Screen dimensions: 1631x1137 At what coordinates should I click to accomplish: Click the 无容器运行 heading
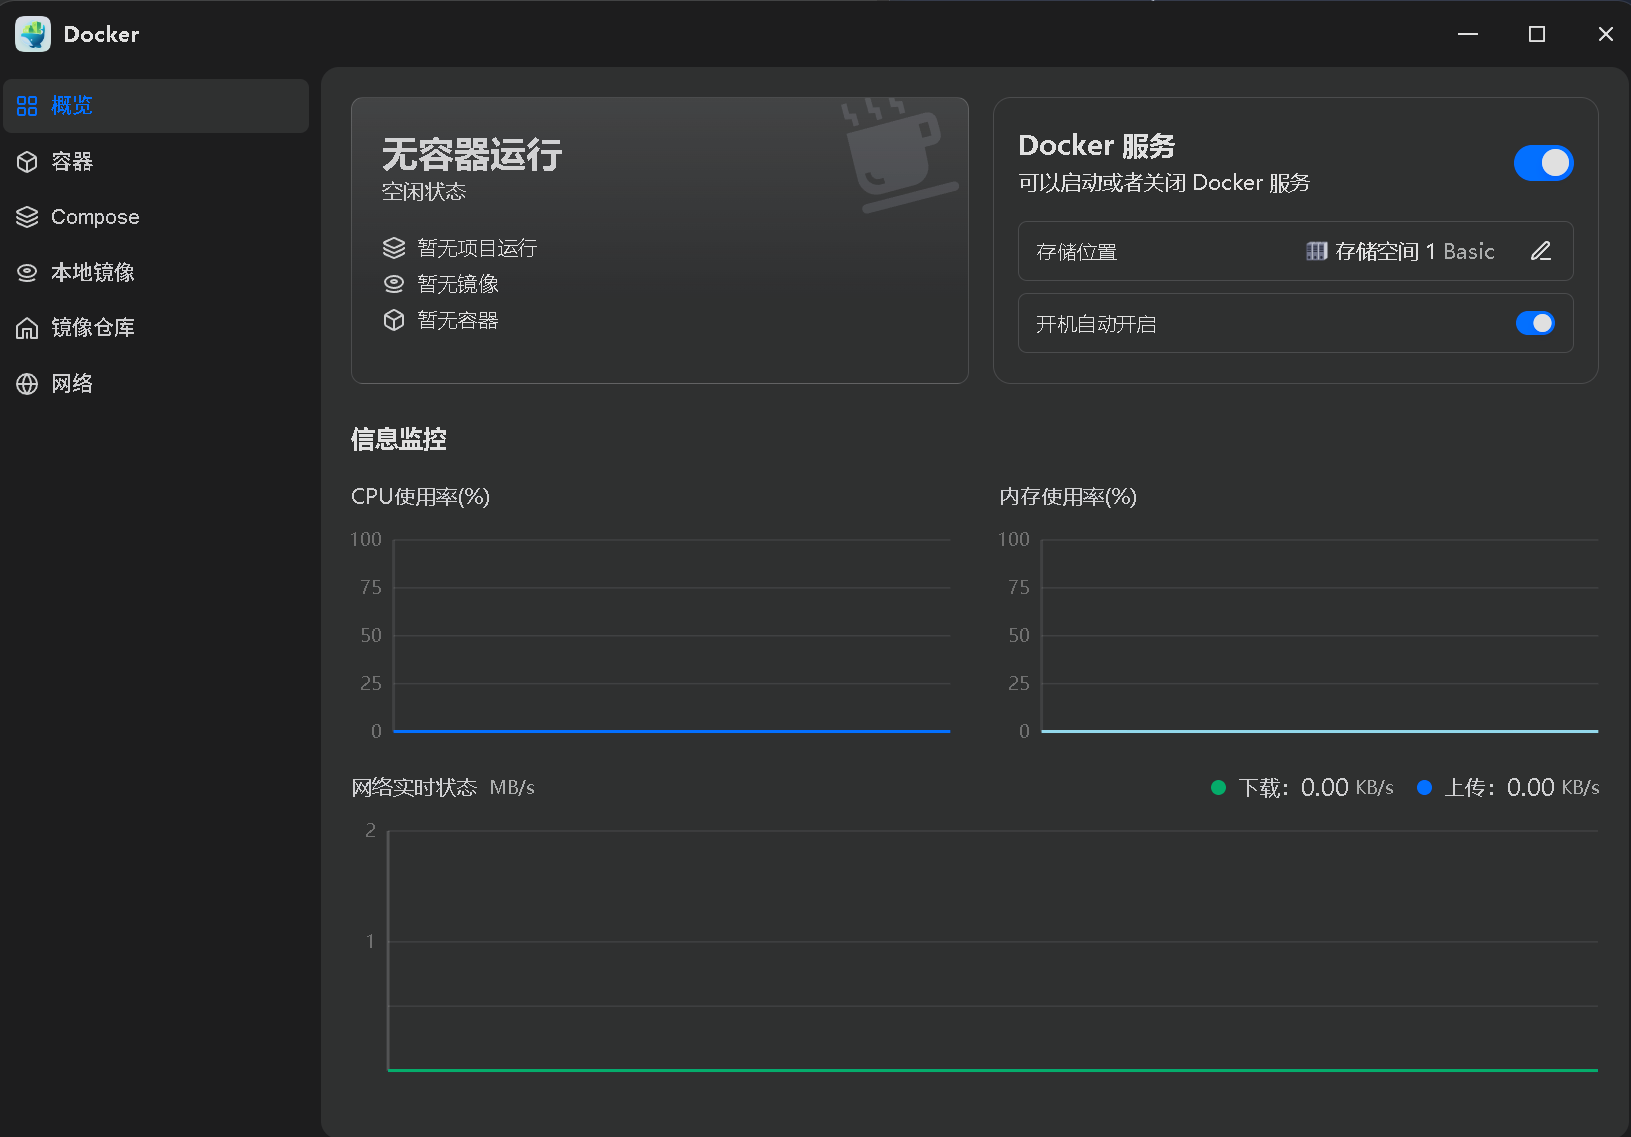(472, 155)
